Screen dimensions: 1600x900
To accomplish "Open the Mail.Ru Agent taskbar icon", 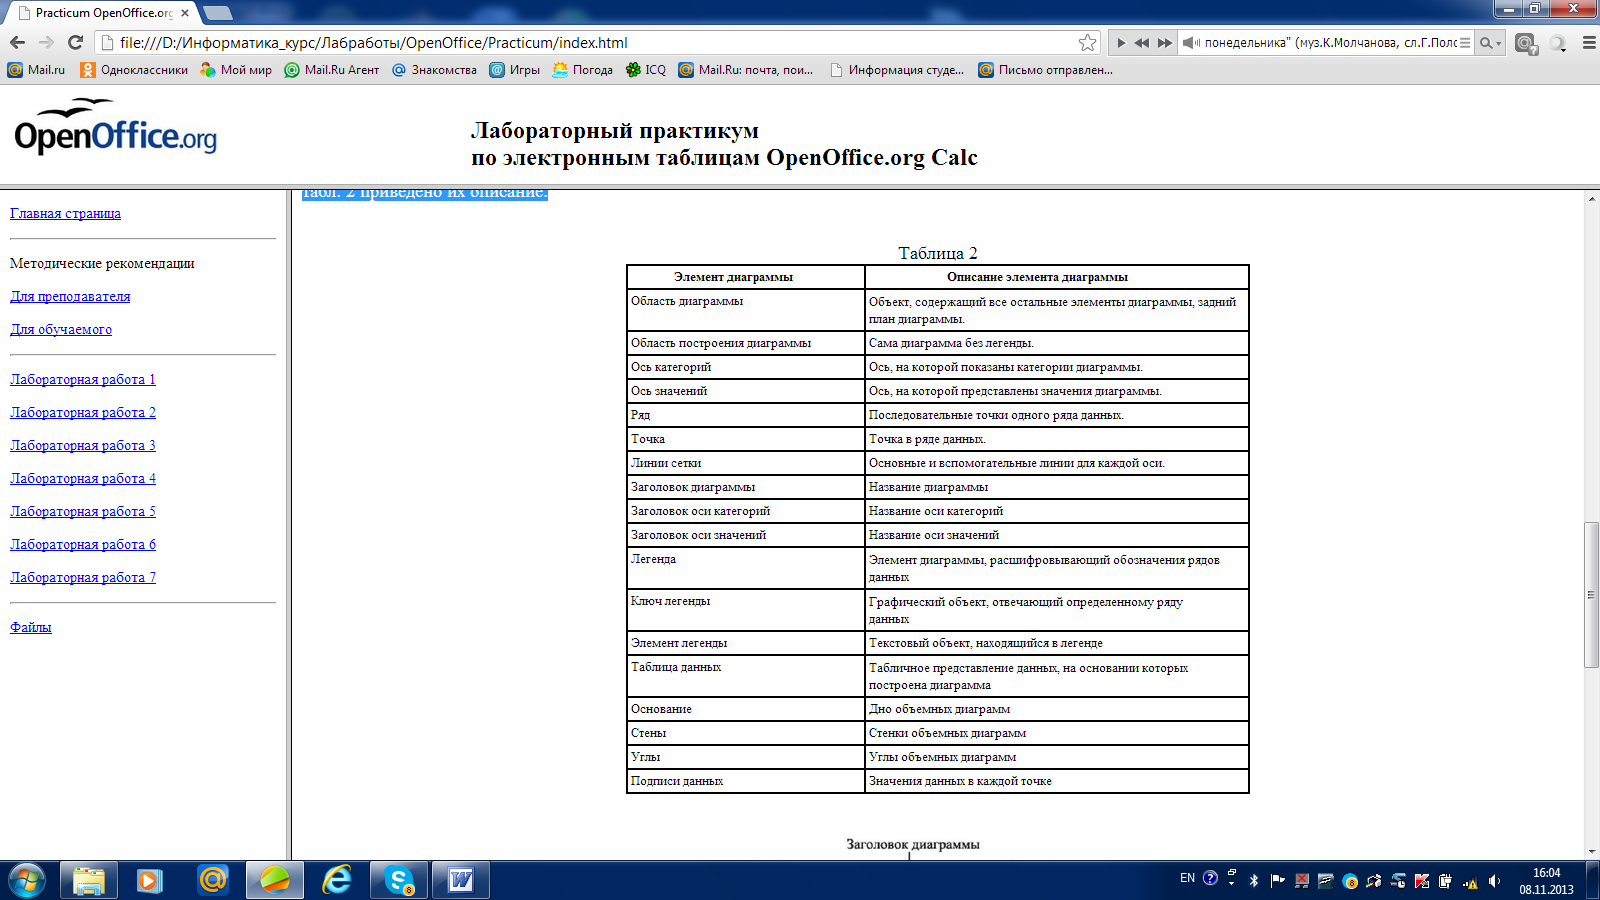I will [x=212, y=880].
